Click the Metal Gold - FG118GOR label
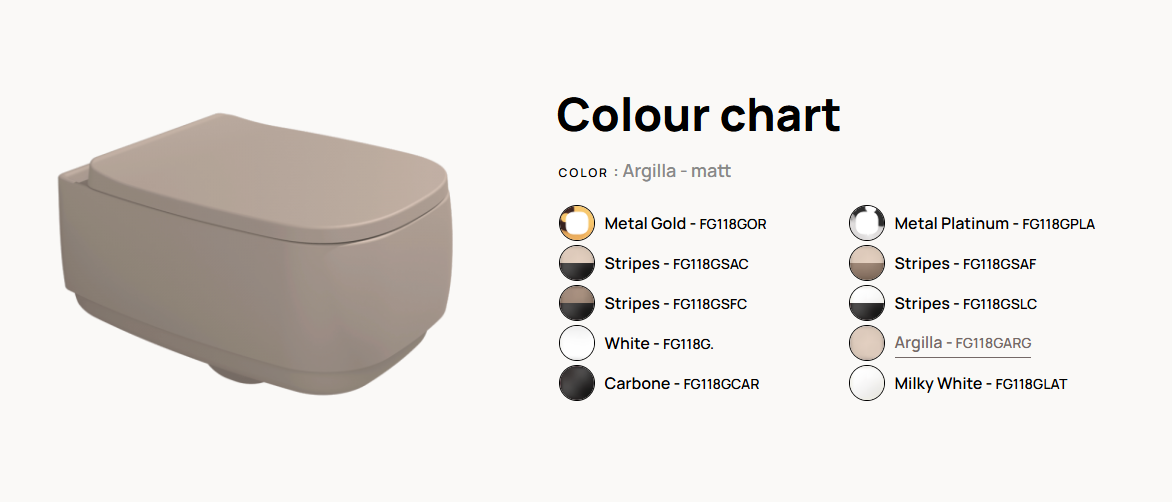The height and width of the screenshot is (502, 1172). click(685, 223)
